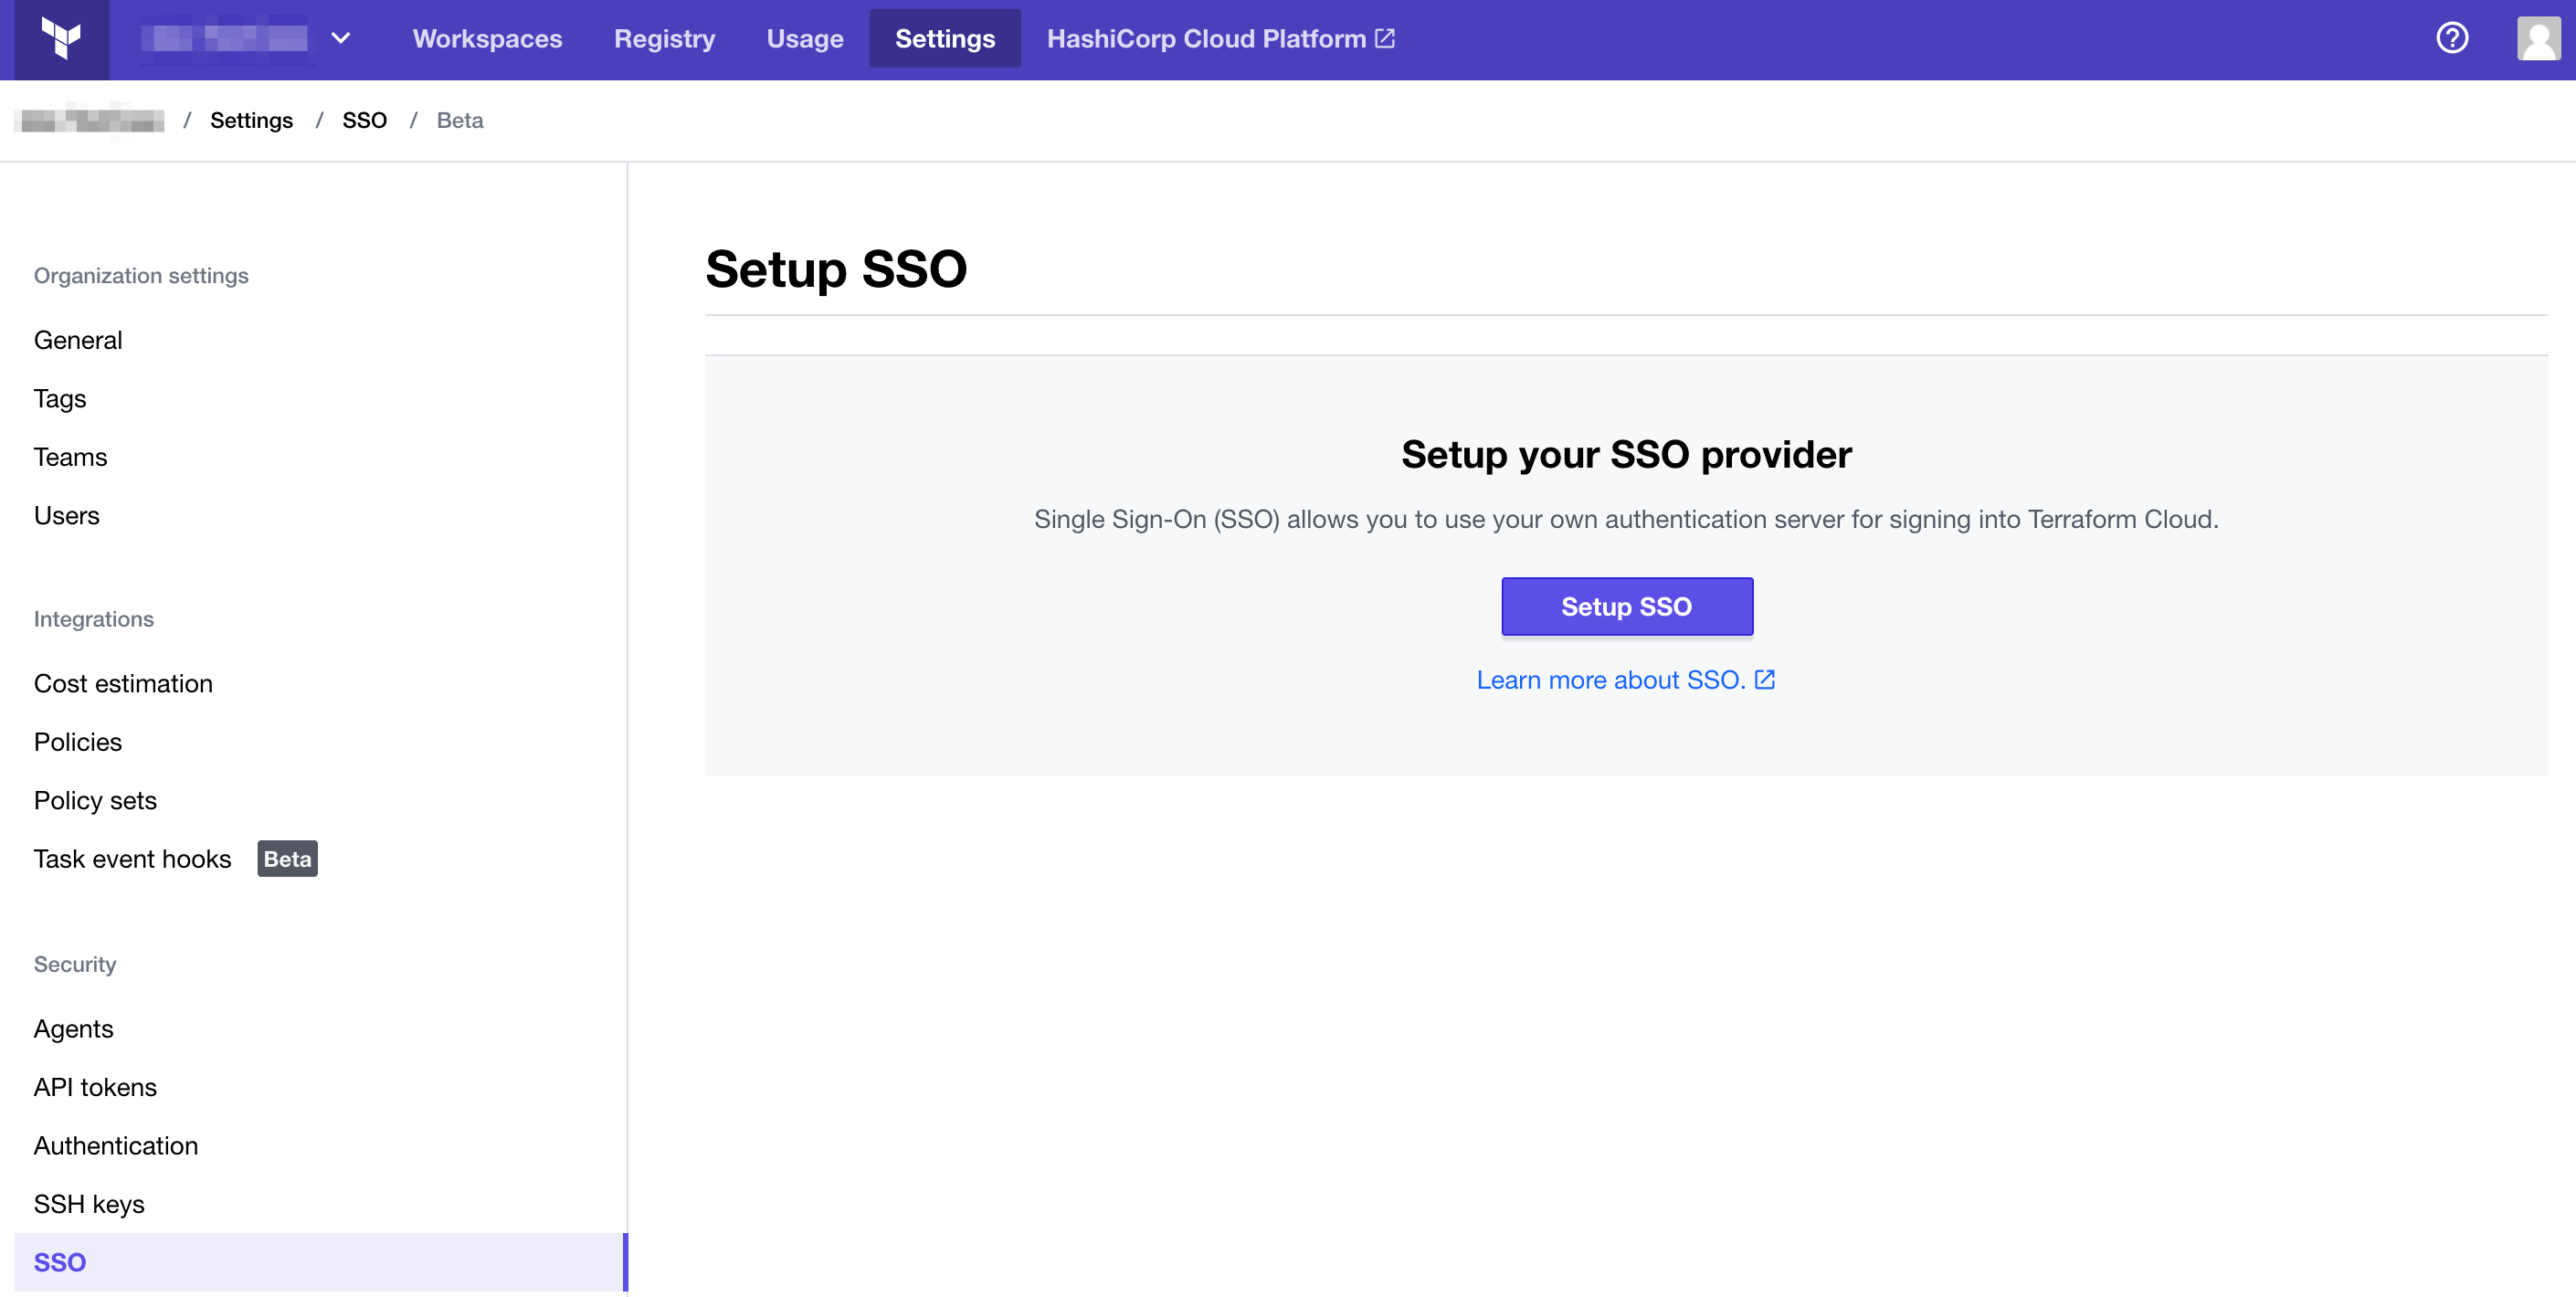Go to SSH keys settings
The height and width of the screenshot is (1297, 2576).
(89, 1204)
